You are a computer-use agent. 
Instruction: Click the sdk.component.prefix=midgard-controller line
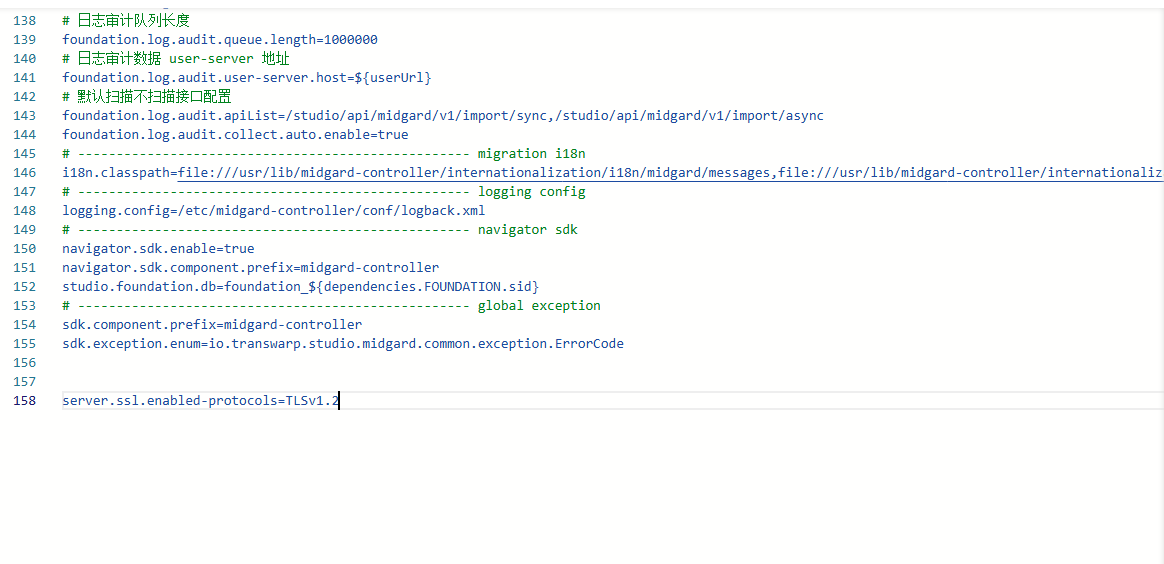pyautogui.click(x=212, y=325)
